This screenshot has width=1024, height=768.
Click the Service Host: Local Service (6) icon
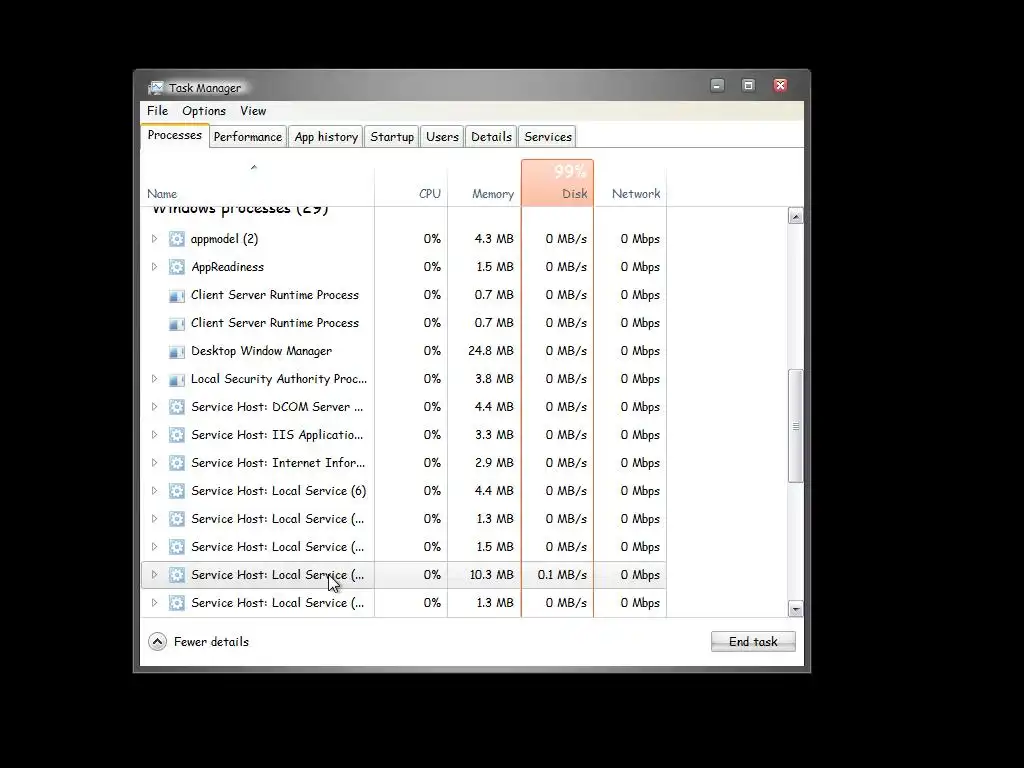click(176, 491)
